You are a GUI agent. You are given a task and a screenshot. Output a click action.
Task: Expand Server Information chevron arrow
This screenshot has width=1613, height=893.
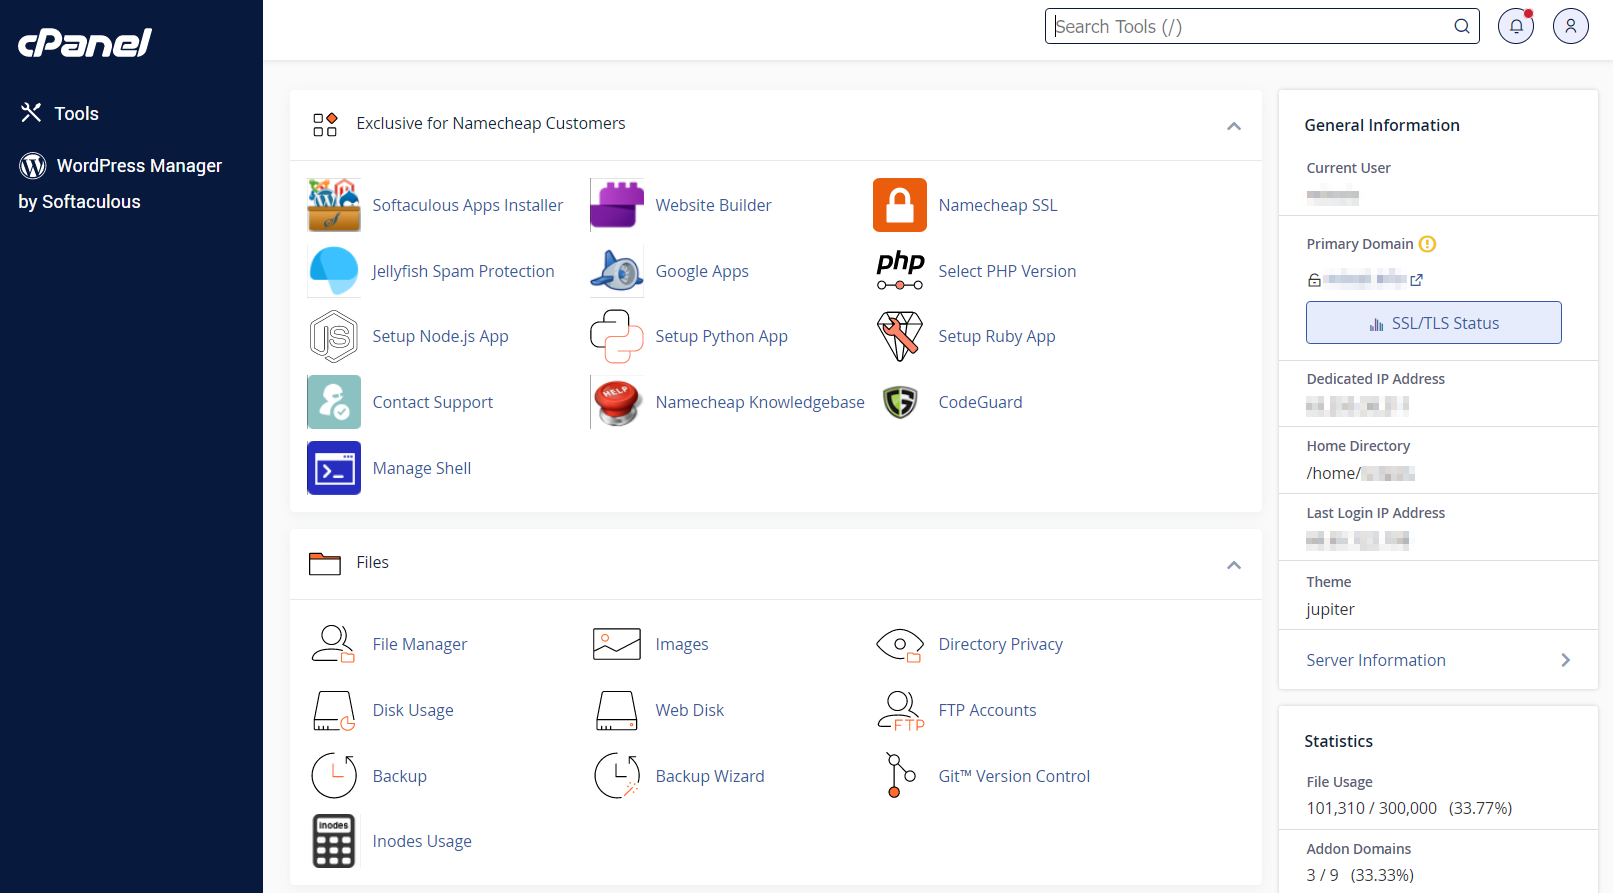coord(1565,660)
